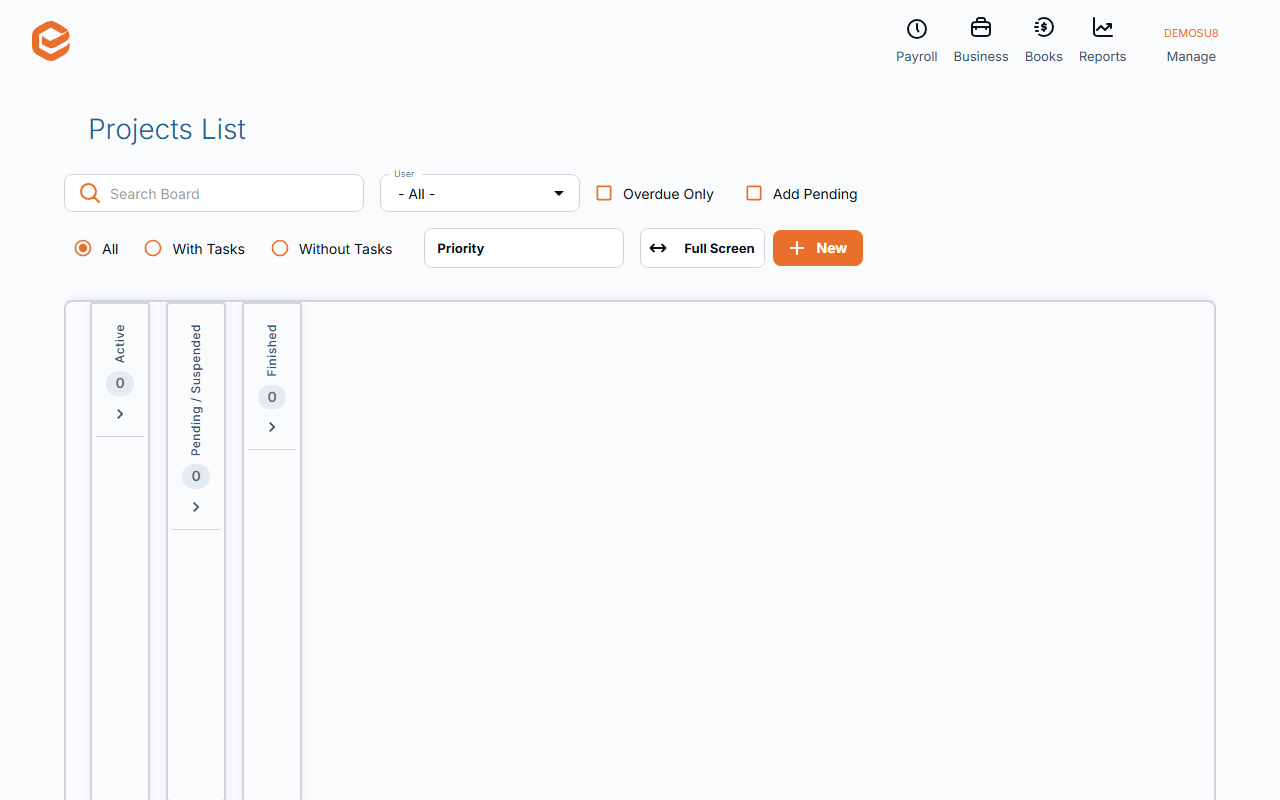Click the DEMOSU8 account name
The width and height of the screenshot is (1280, 800).
pyautogui.click(x=1191, y=33)
